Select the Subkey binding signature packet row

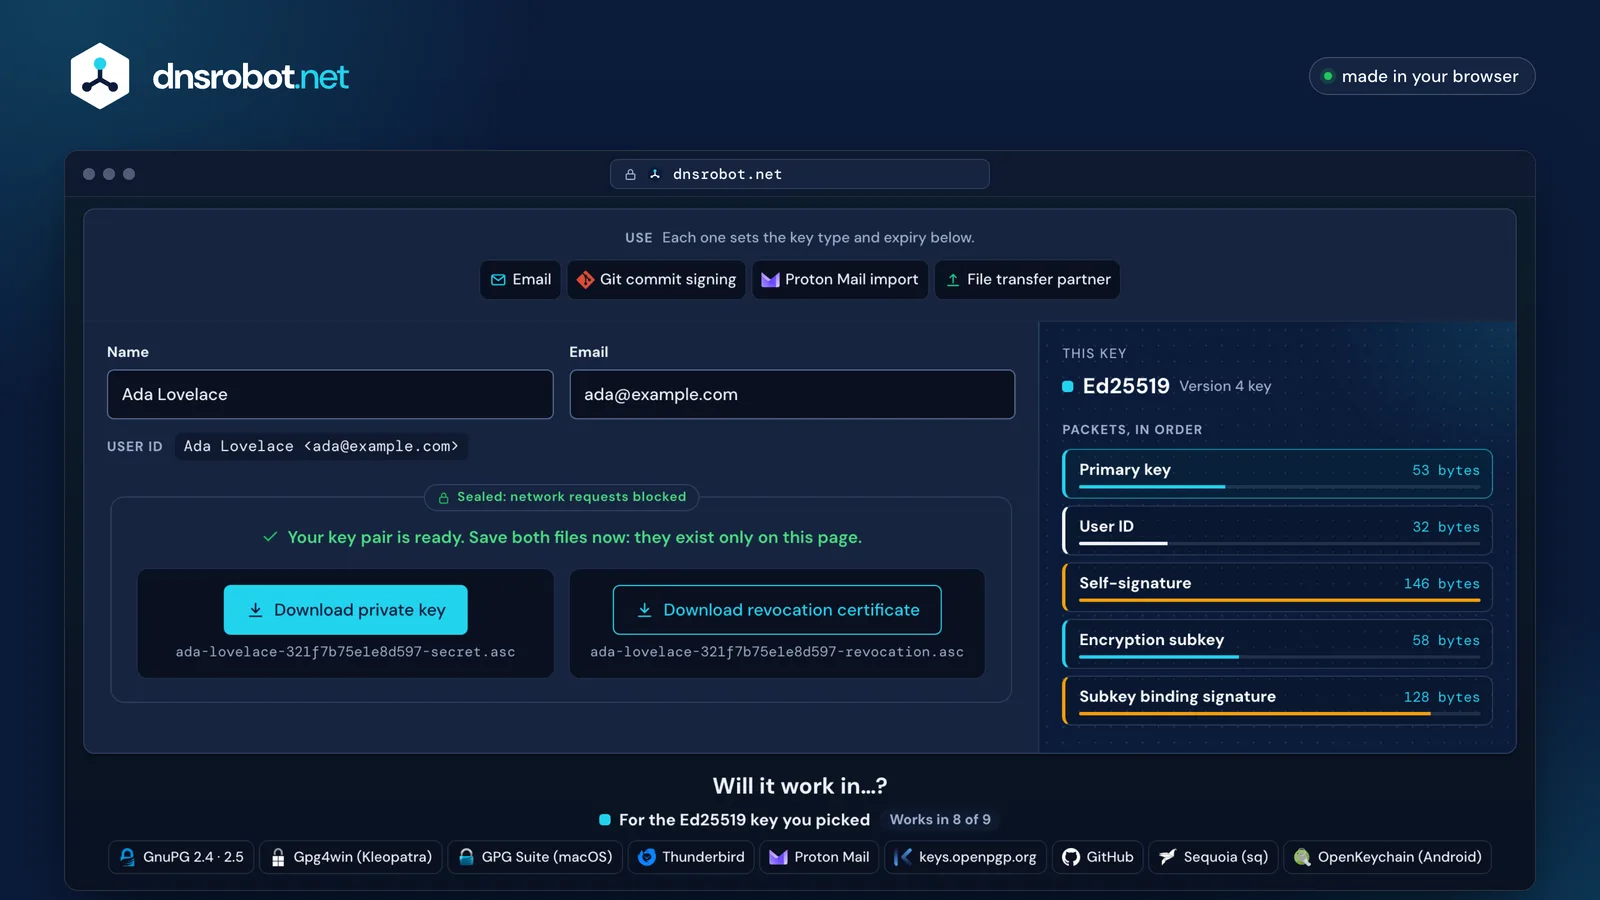tap(1277, 701)
